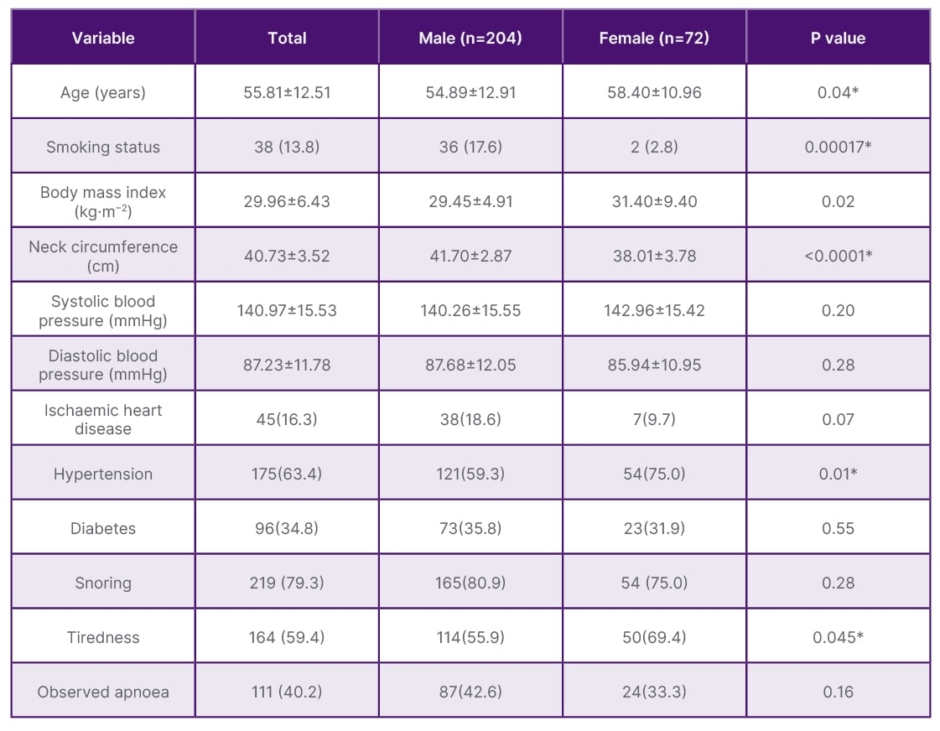Select the Ischaemic heart disease label cell
Screen dimensions: 940x731
pyautogui.click(x=103, y=419)
